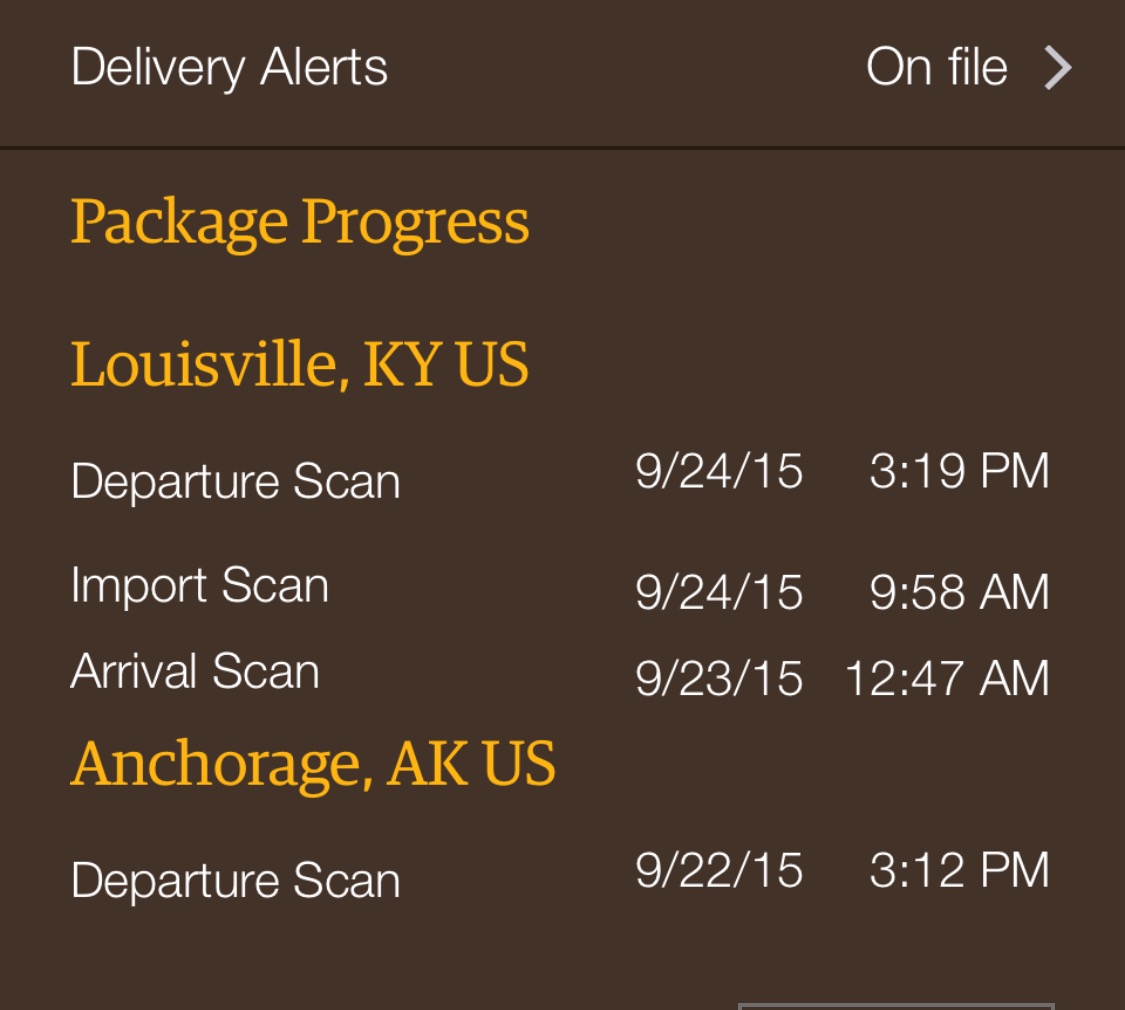
Task: Tap the 9/24/15 departure scan date
Action: (718, 471)
